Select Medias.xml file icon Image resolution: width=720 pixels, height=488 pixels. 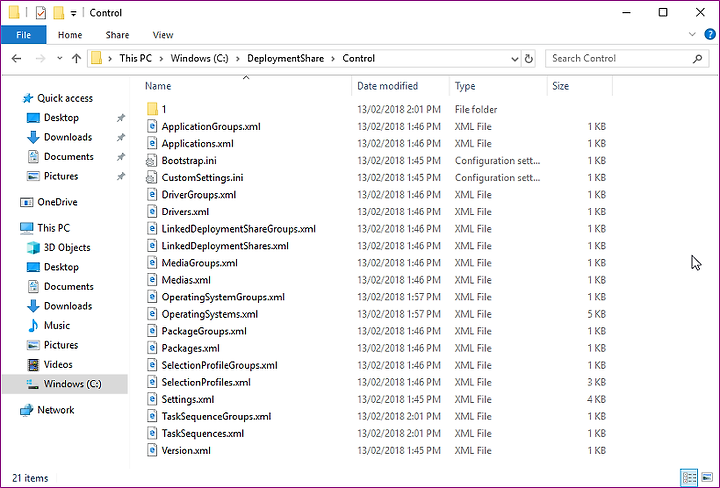pyautogui.click(x=152, y=280)
